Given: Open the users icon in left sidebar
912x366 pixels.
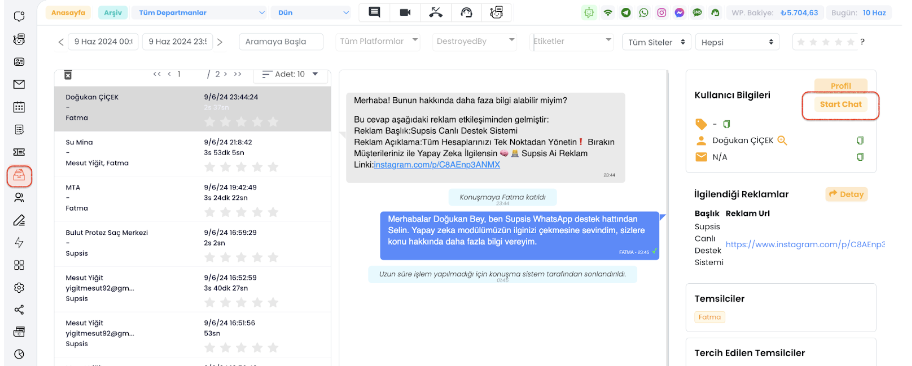Looking at the screenshot, I should click(19, 198).
